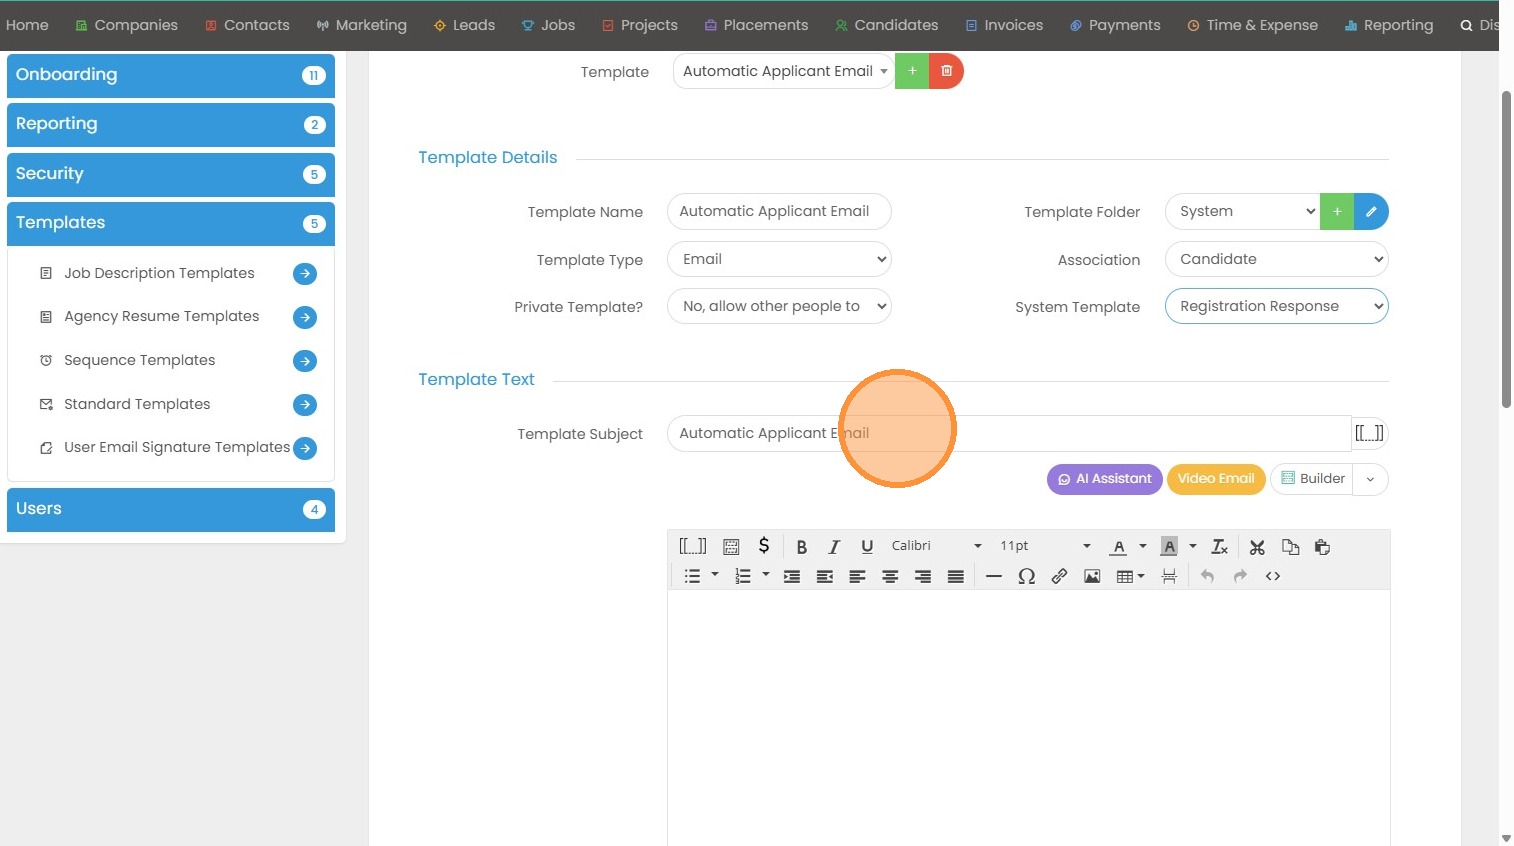Screen dimensions: 1514x846
Task: Expand the Users sidebar section
Action: click(x=171, y=509)
